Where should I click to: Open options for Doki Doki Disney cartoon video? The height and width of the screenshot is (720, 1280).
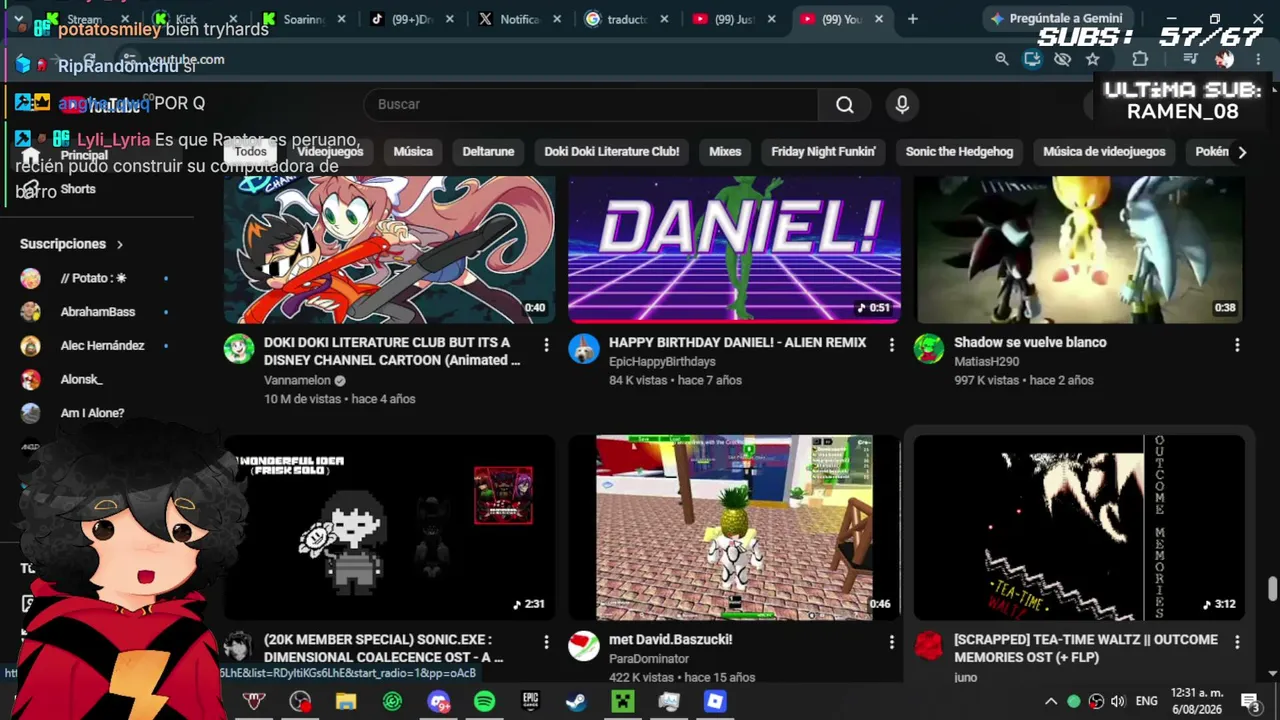(546, 345)
